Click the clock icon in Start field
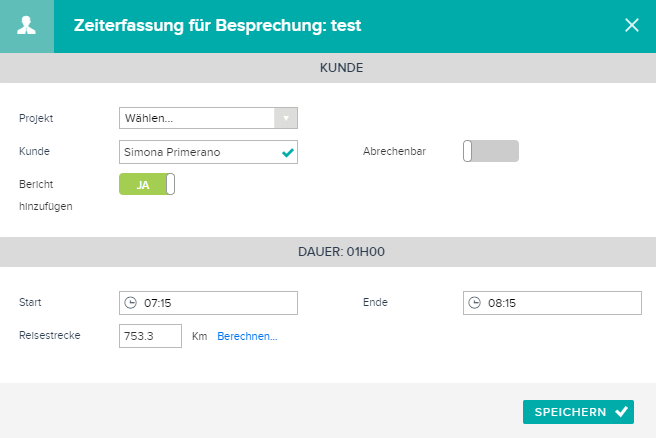The width and height of the screenshot is (656, 438). pos(131,302)
